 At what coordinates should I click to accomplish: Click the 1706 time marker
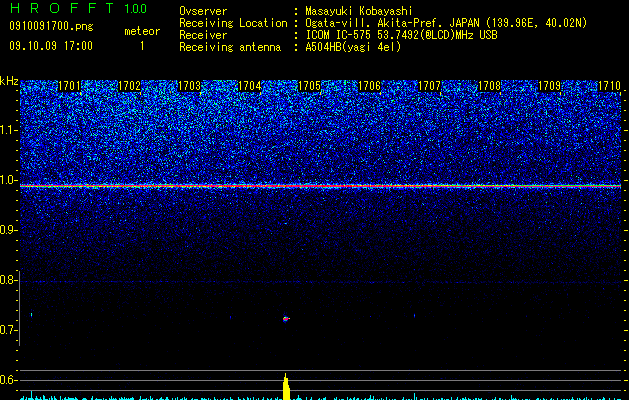click(369, 86)
